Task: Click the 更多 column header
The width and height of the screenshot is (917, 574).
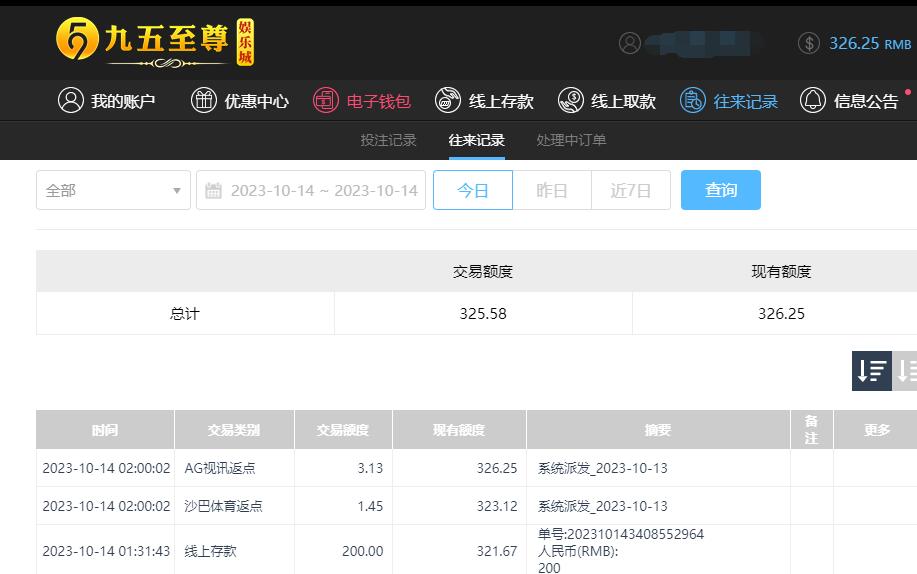Action: tap(877, 430)
